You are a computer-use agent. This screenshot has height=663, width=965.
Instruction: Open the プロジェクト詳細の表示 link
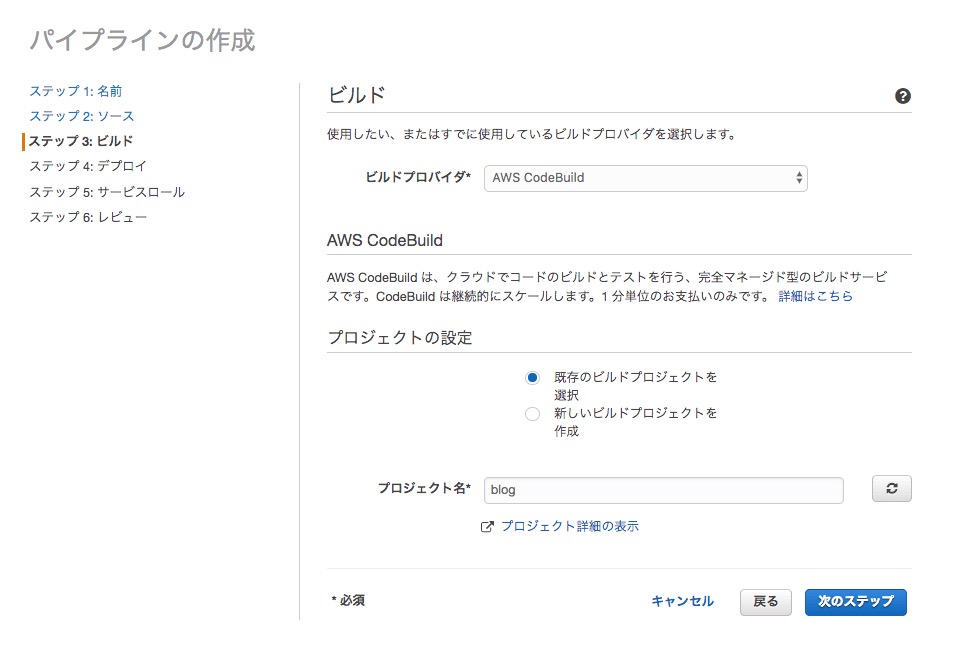570,526
